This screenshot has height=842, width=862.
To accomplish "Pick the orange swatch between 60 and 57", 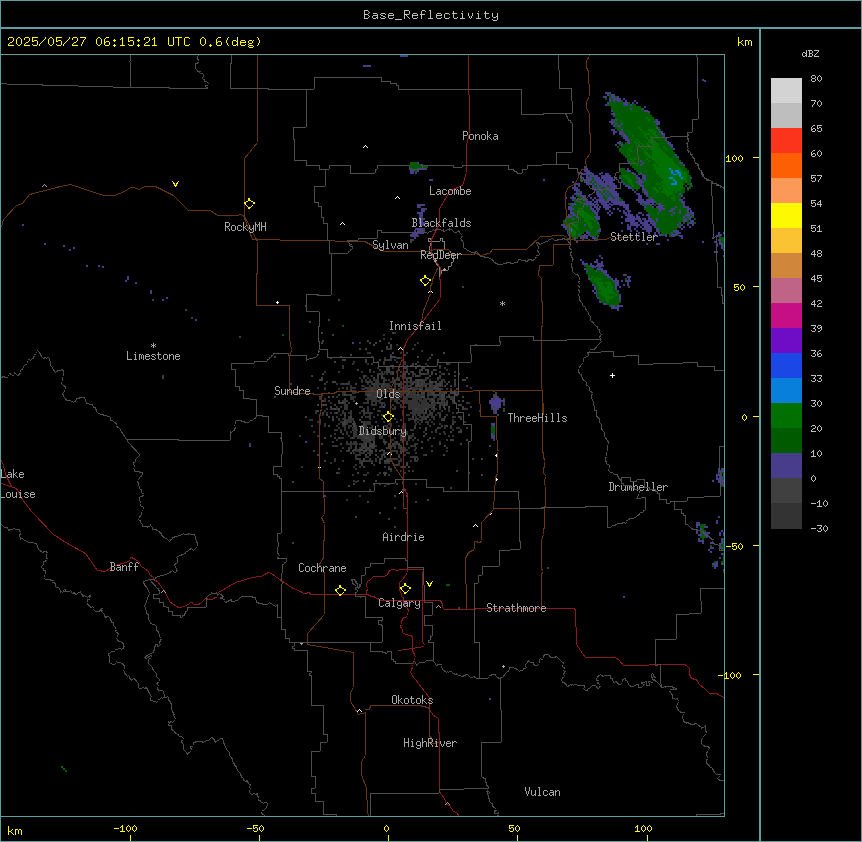I will pyautogui.click(x=786, y=165).
